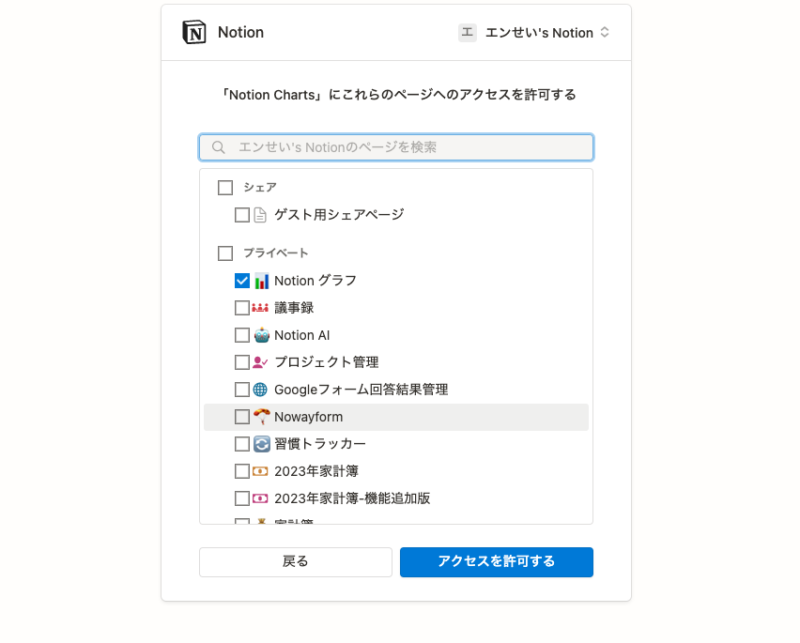Image resolution: width=800 pixels, height=643 pixels.
Task: Click the person-check icon of プロジェクト管理
Action: coord(260,362)
